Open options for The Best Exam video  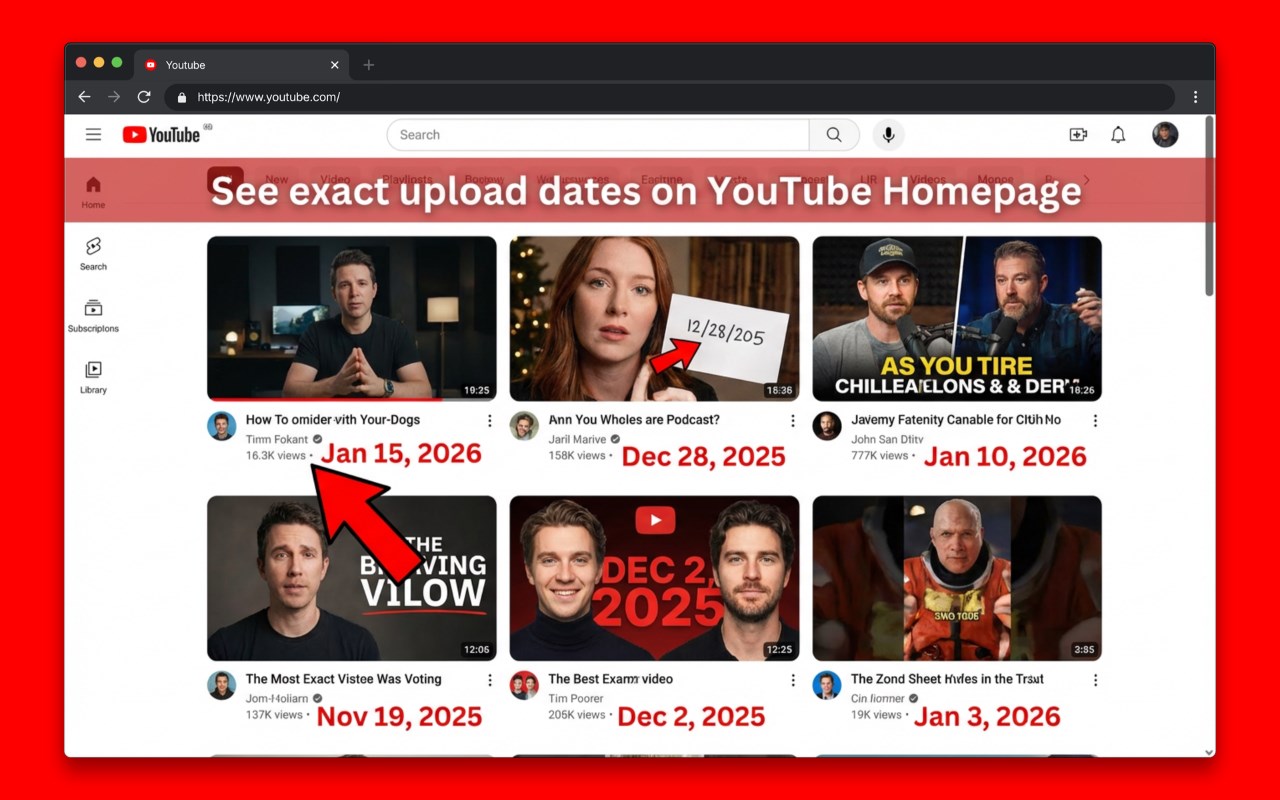coord(793,680)
